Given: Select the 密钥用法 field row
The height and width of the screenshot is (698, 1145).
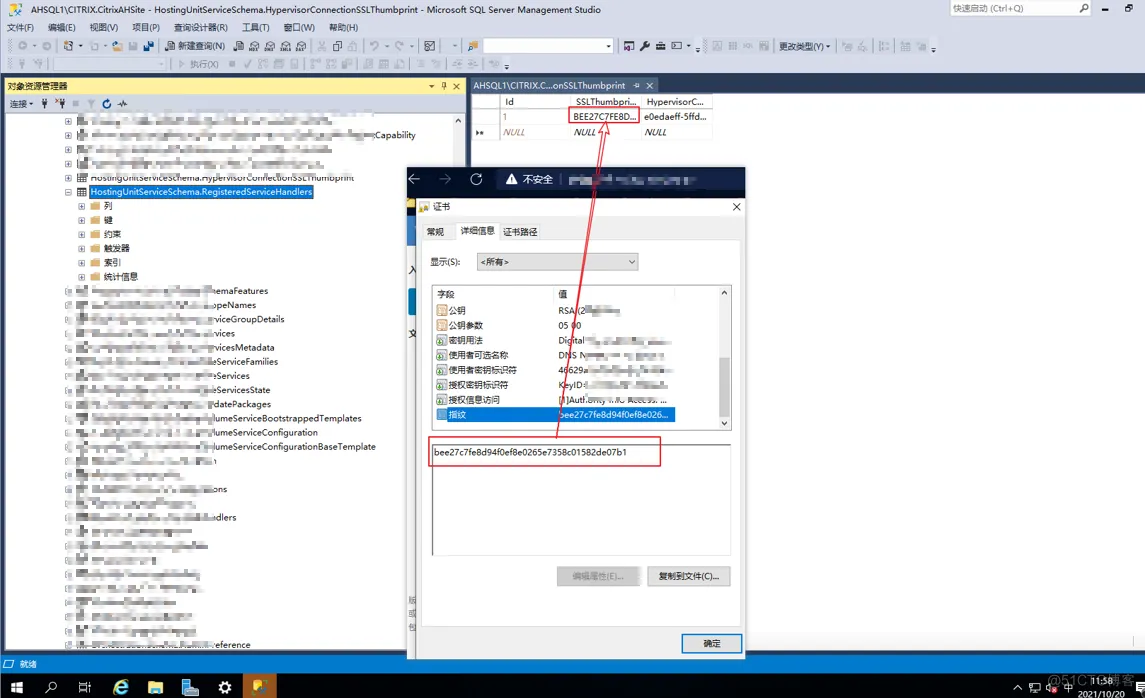Looking at the screenshot, I should 555,340.
